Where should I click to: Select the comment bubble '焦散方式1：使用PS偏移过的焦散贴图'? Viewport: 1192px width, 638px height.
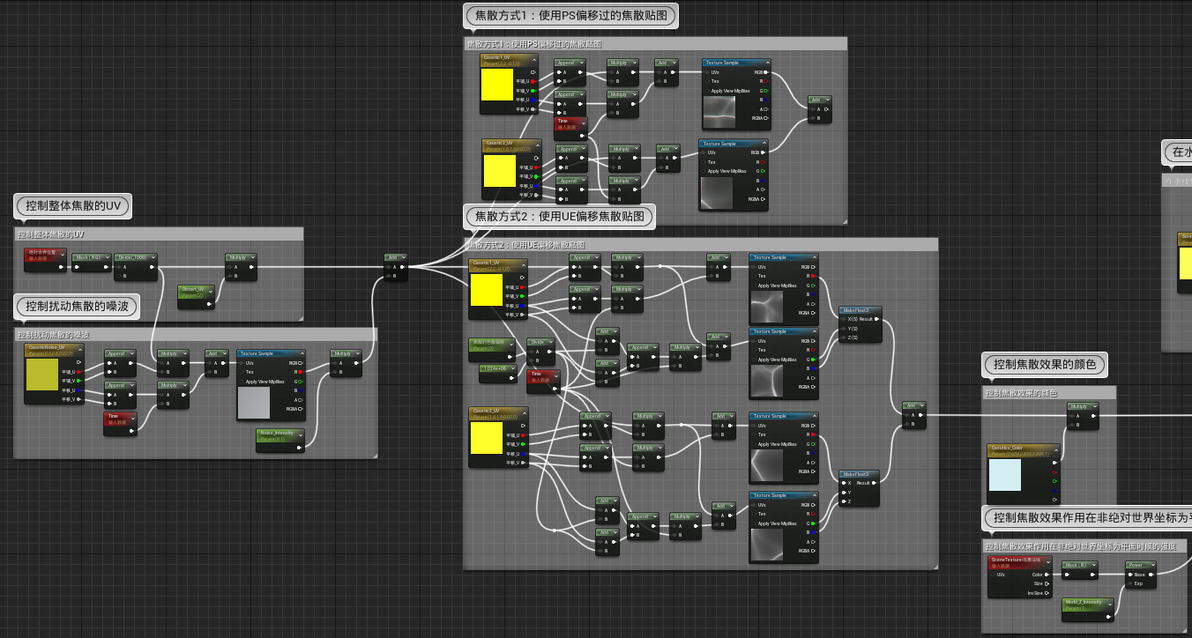pyautogui.click(x=570, y=15)
